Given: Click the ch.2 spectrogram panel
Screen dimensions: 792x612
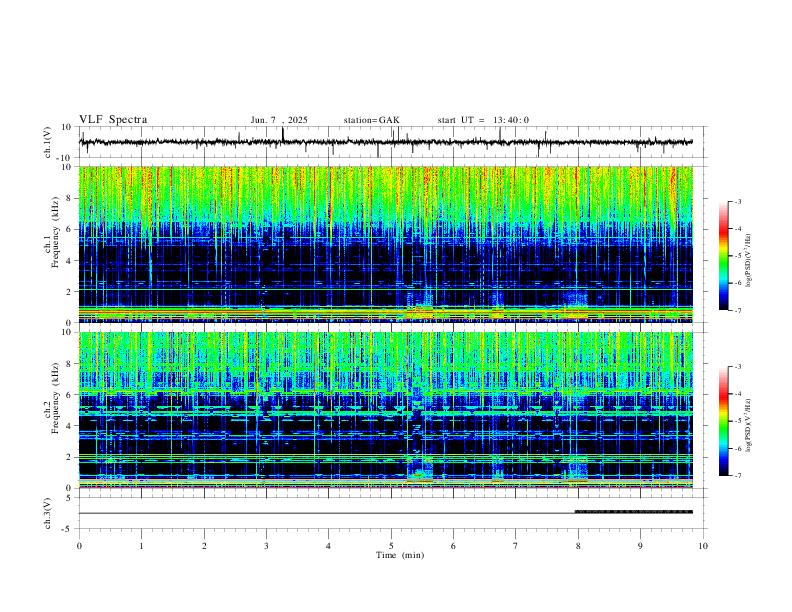Looking at the screenshot, I should coord(385,410).
